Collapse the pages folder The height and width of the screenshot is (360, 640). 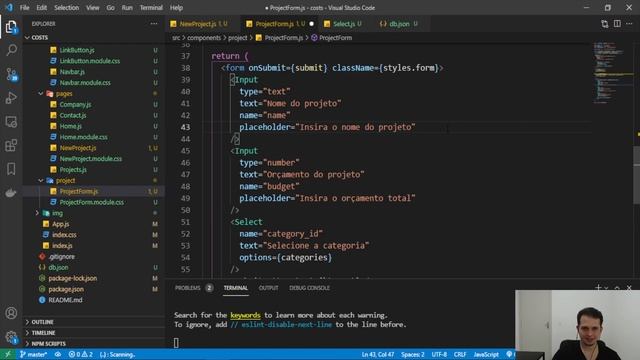click(x=41, y=93)
